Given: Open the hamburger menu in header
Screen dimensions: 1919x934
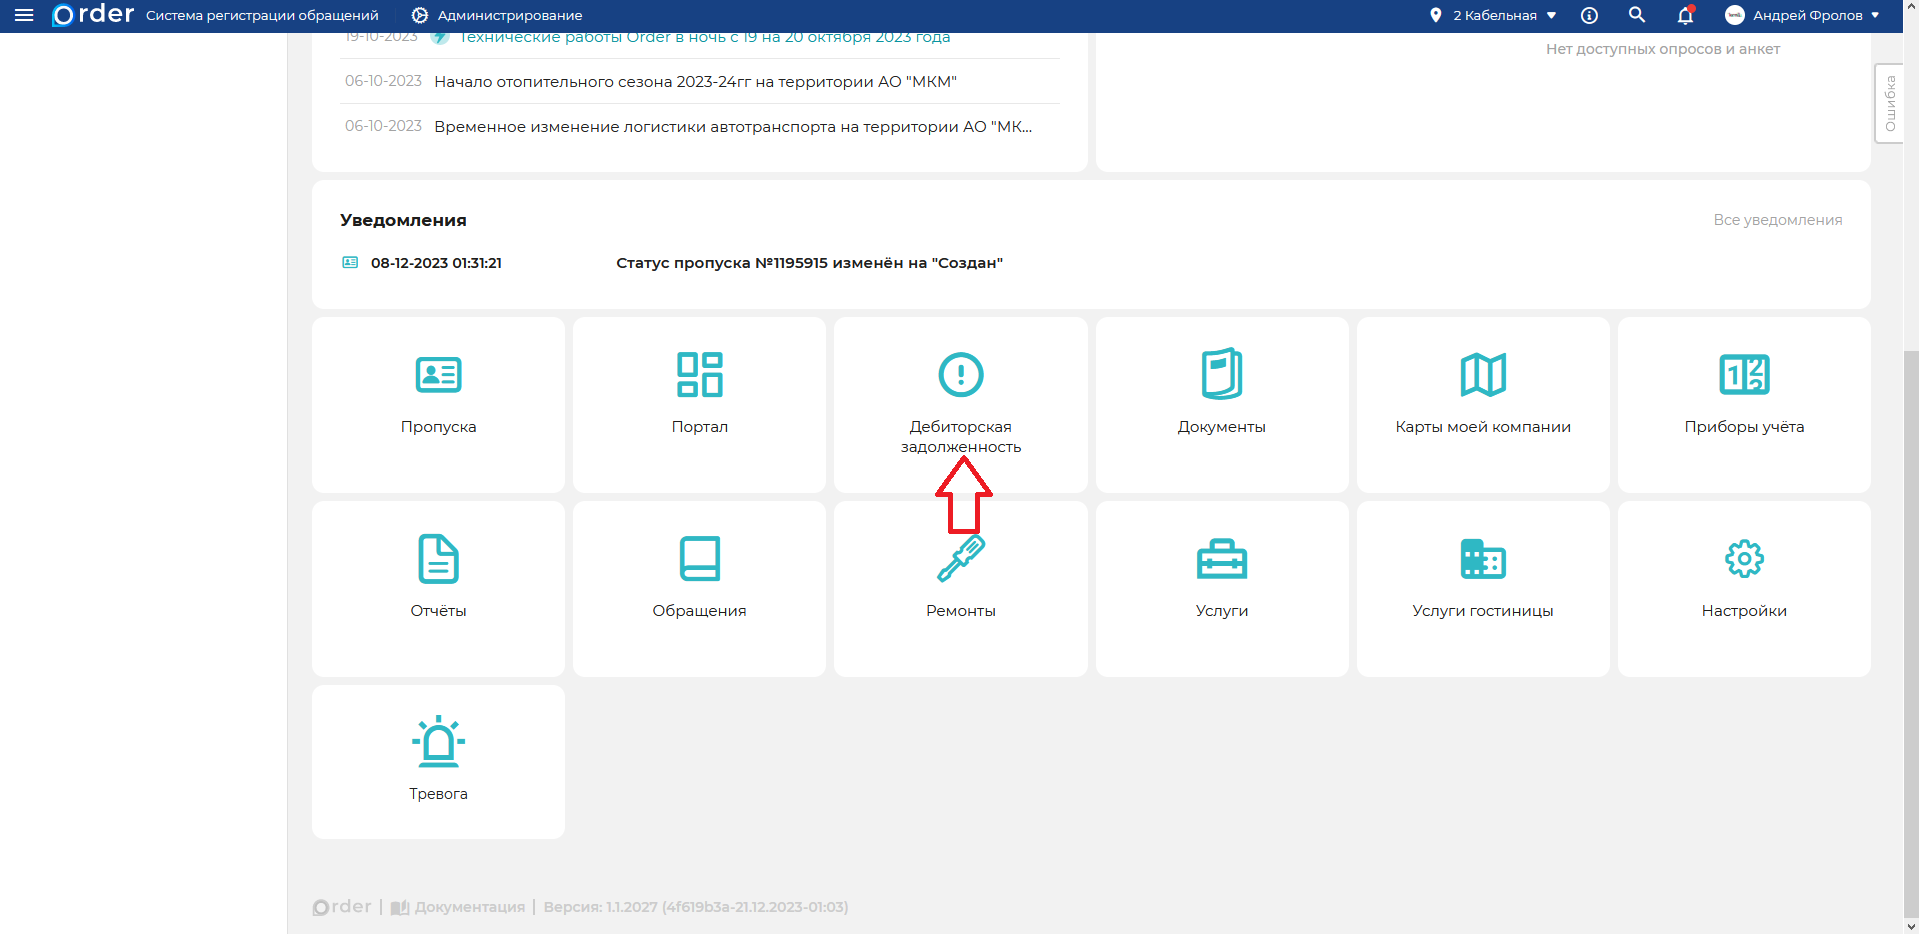Looking at the screenshot, I should click(24, 15).
